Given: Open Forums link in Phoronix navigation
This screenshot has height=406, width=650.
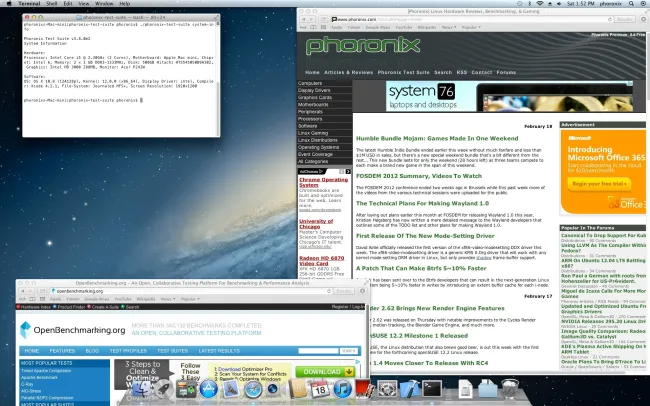Looking at the screenshot, I should click(506, 72).
